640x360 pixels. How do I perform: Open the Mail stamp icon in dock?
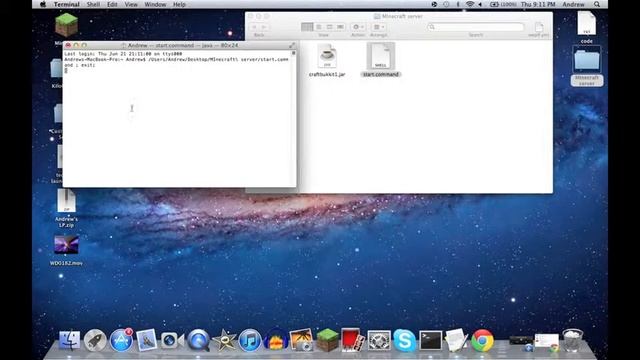tap(146, 340)
